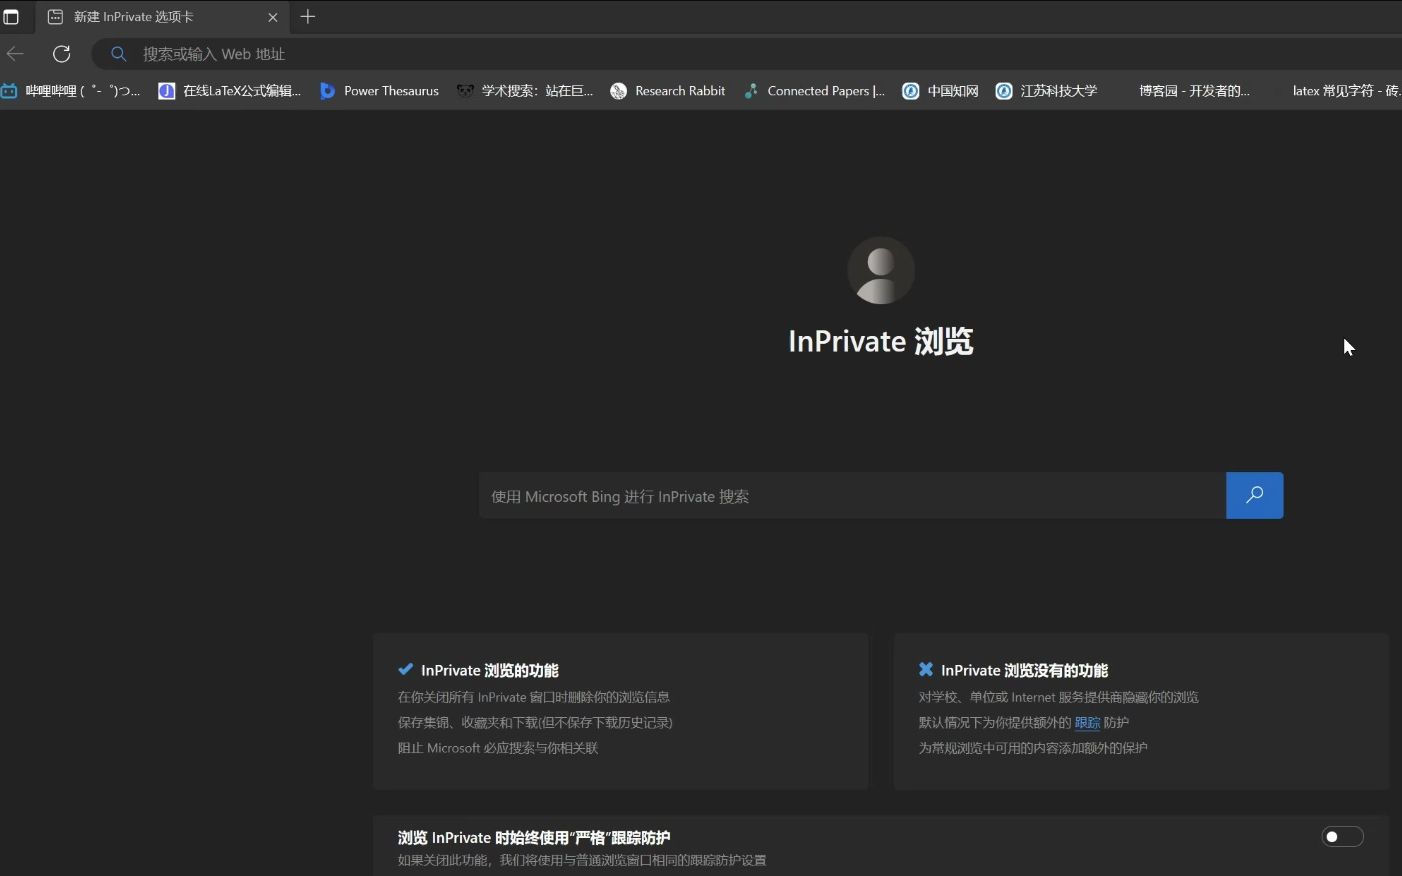1402x876 pixels.
Task: Open the 学术搜索 bookmark
Action: pyautogui.click(x=524, y=91)
